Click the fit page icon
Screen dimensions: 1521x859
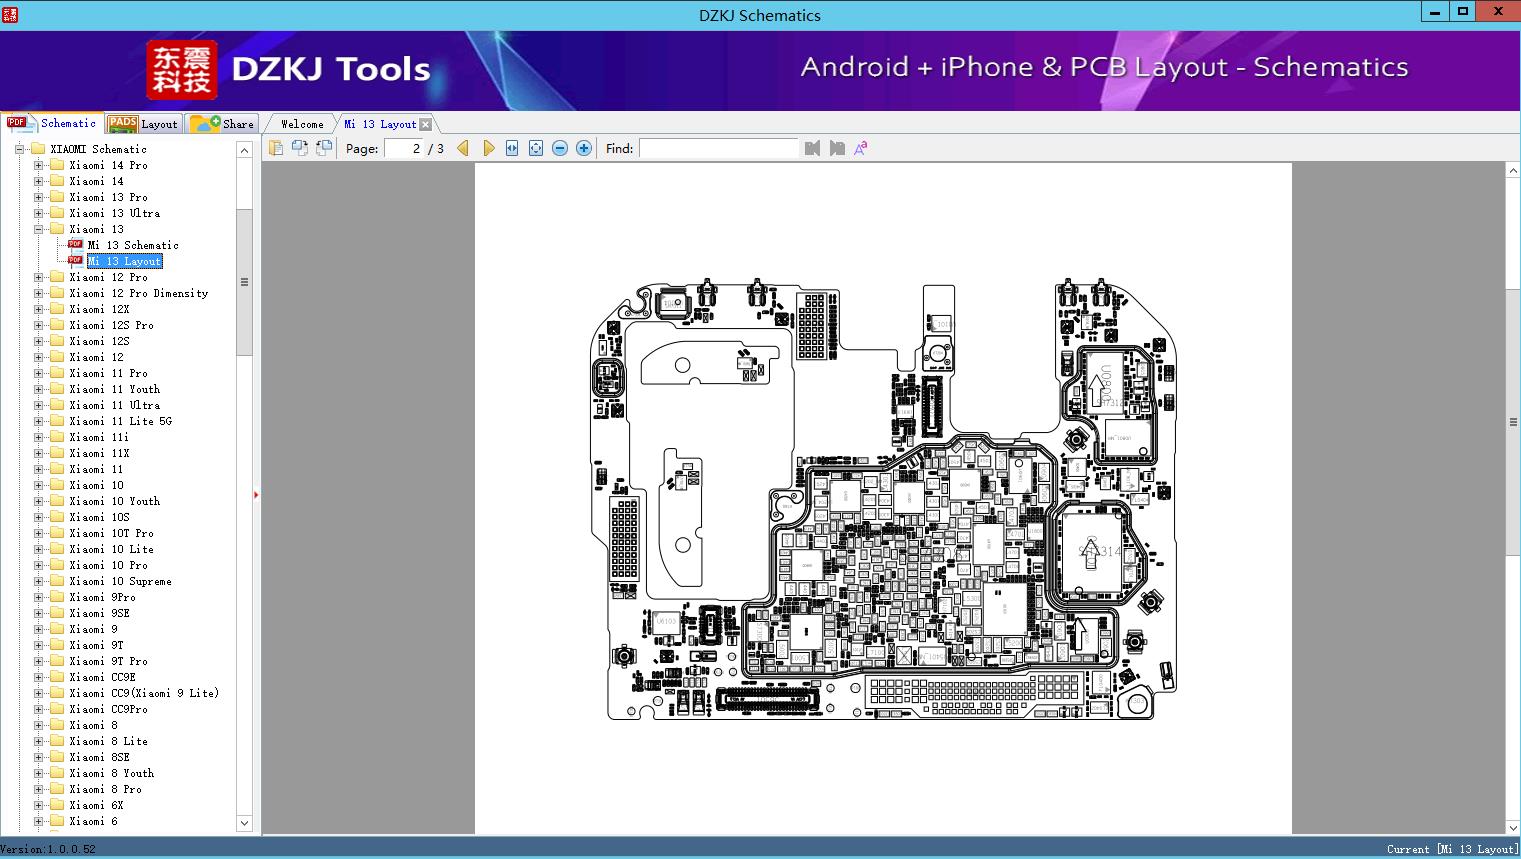click(536, 148)
